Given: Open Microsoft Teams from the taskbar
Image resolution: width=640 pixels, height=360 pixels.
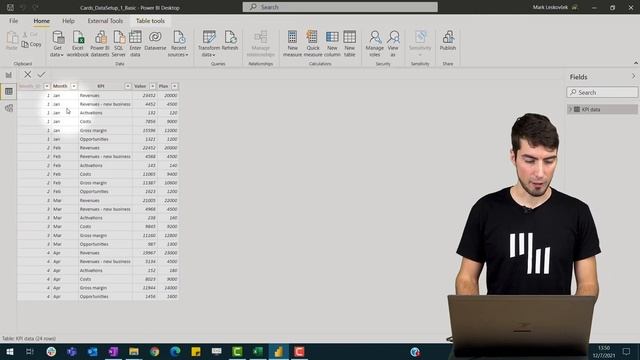Looking at the screenshot, I should point(72,351).
